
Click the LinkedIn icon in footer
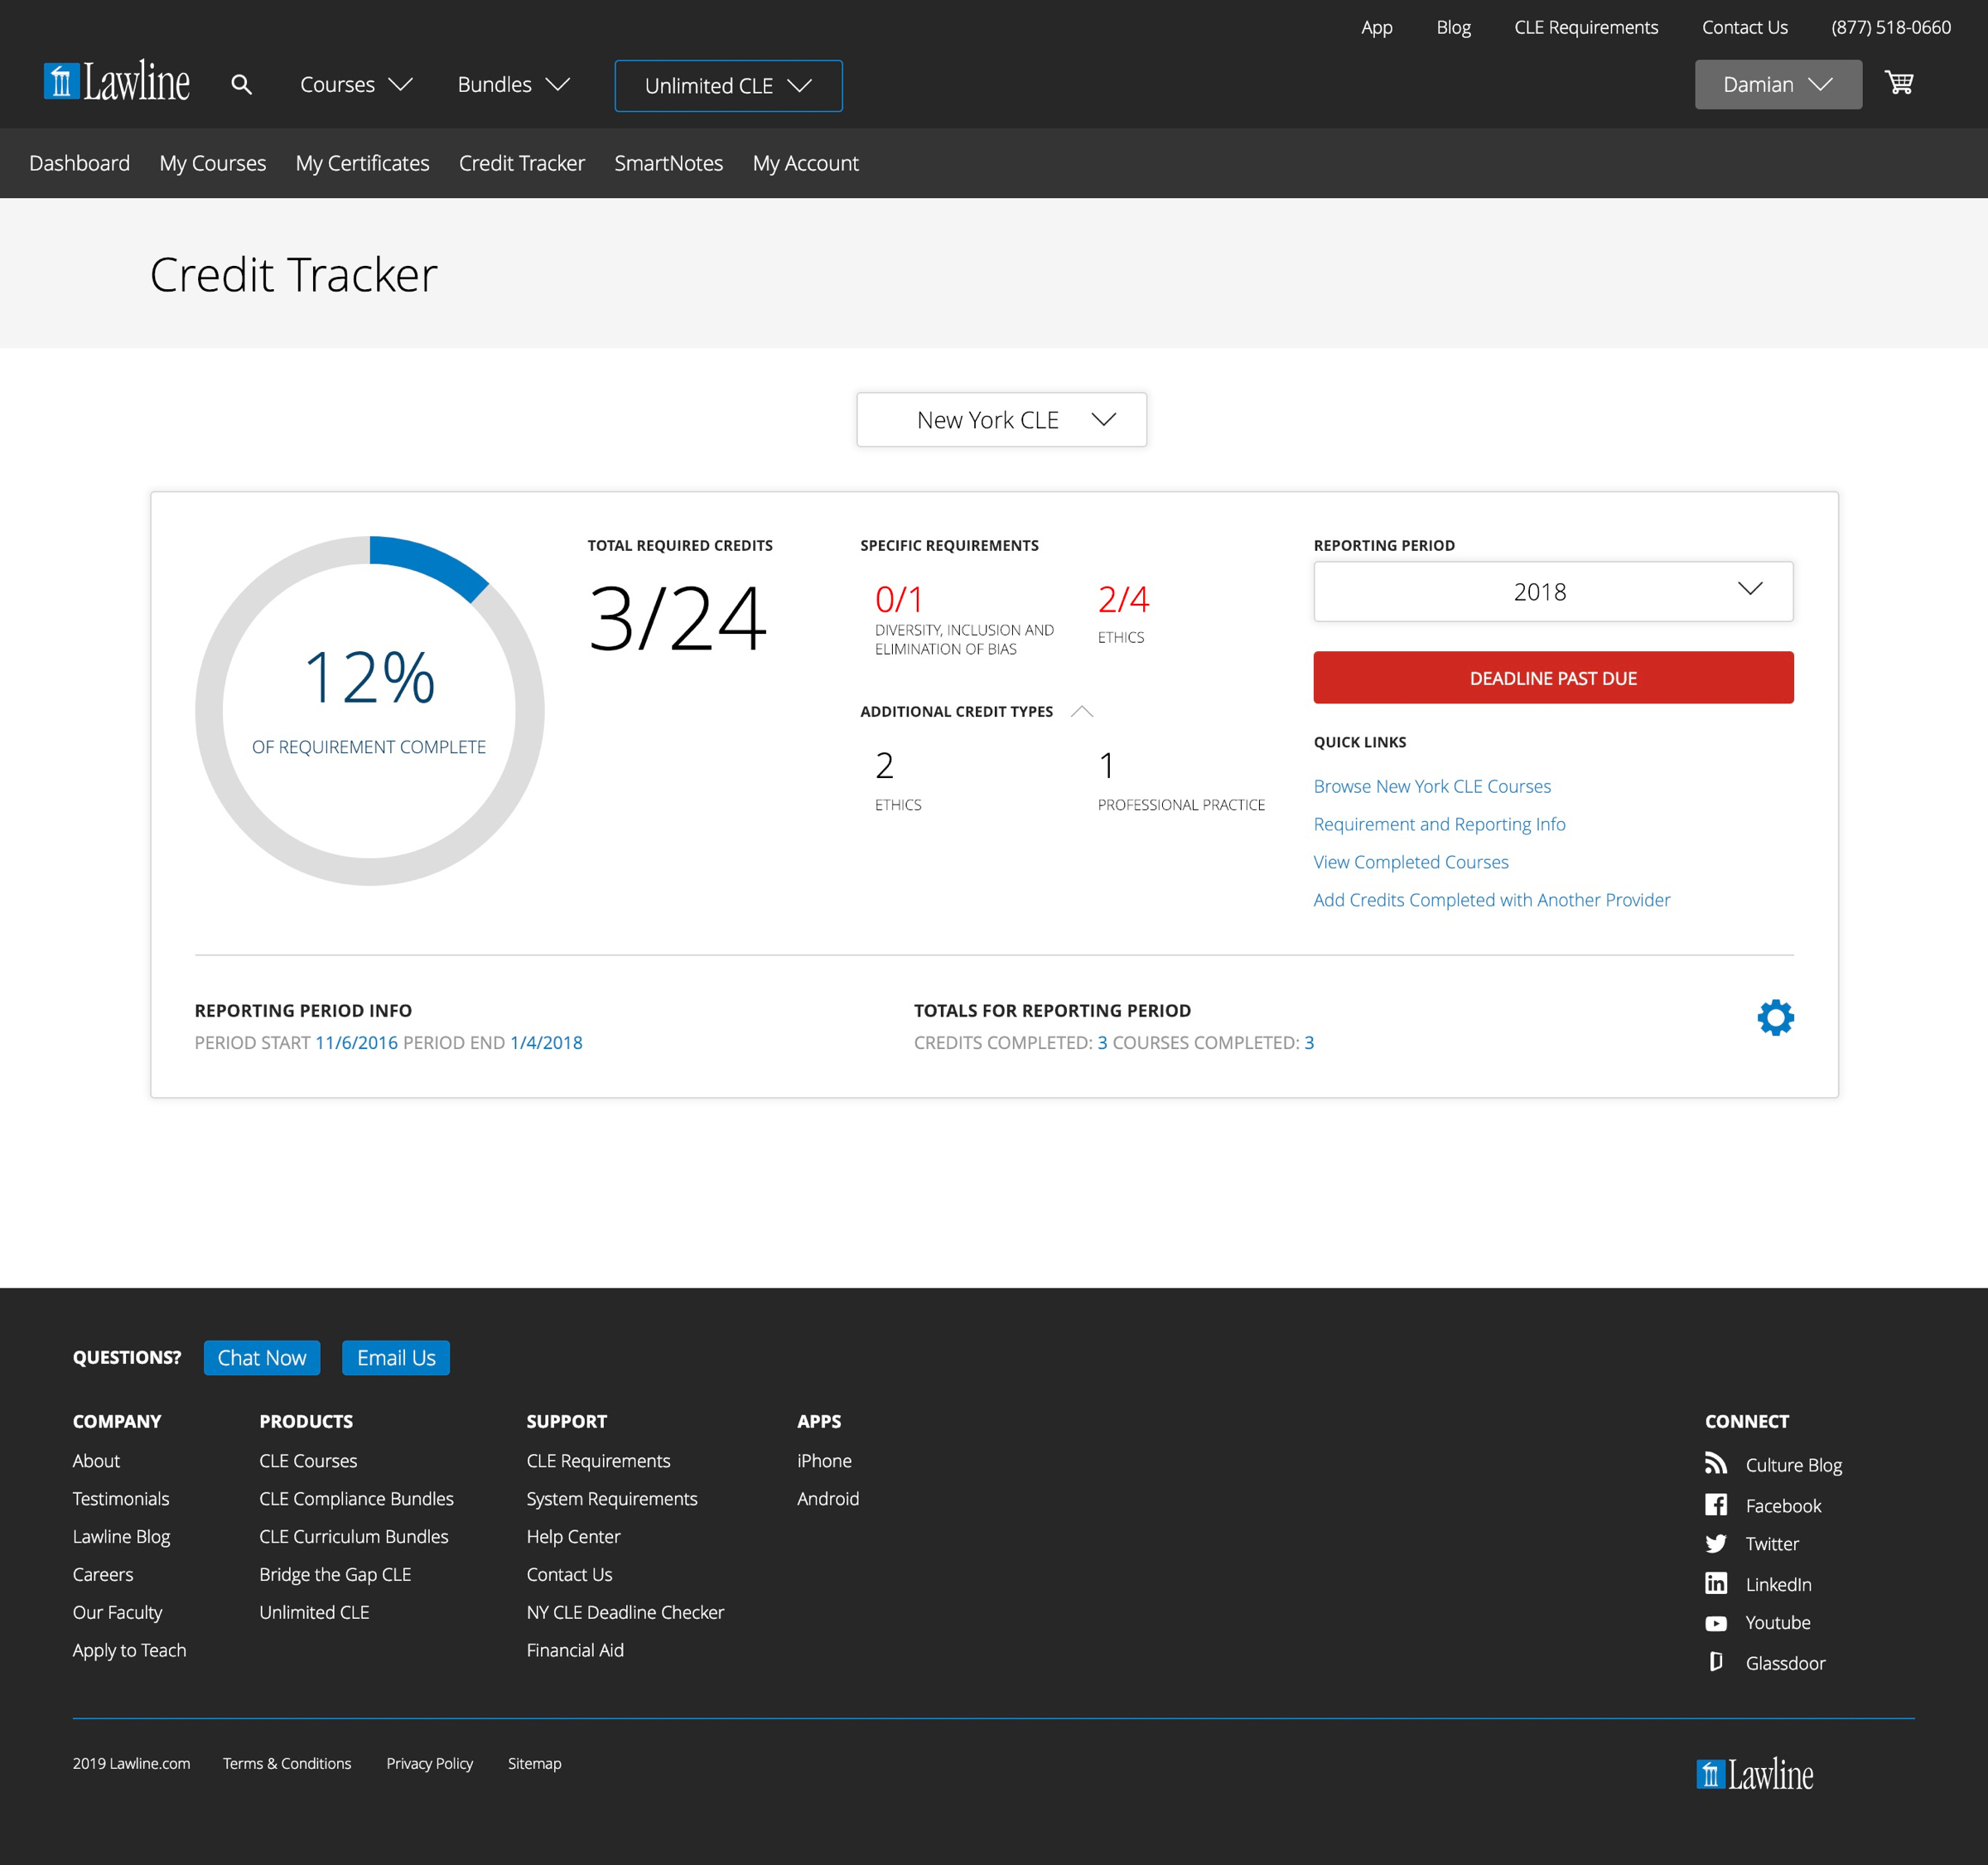[x=1716, y=1583]
